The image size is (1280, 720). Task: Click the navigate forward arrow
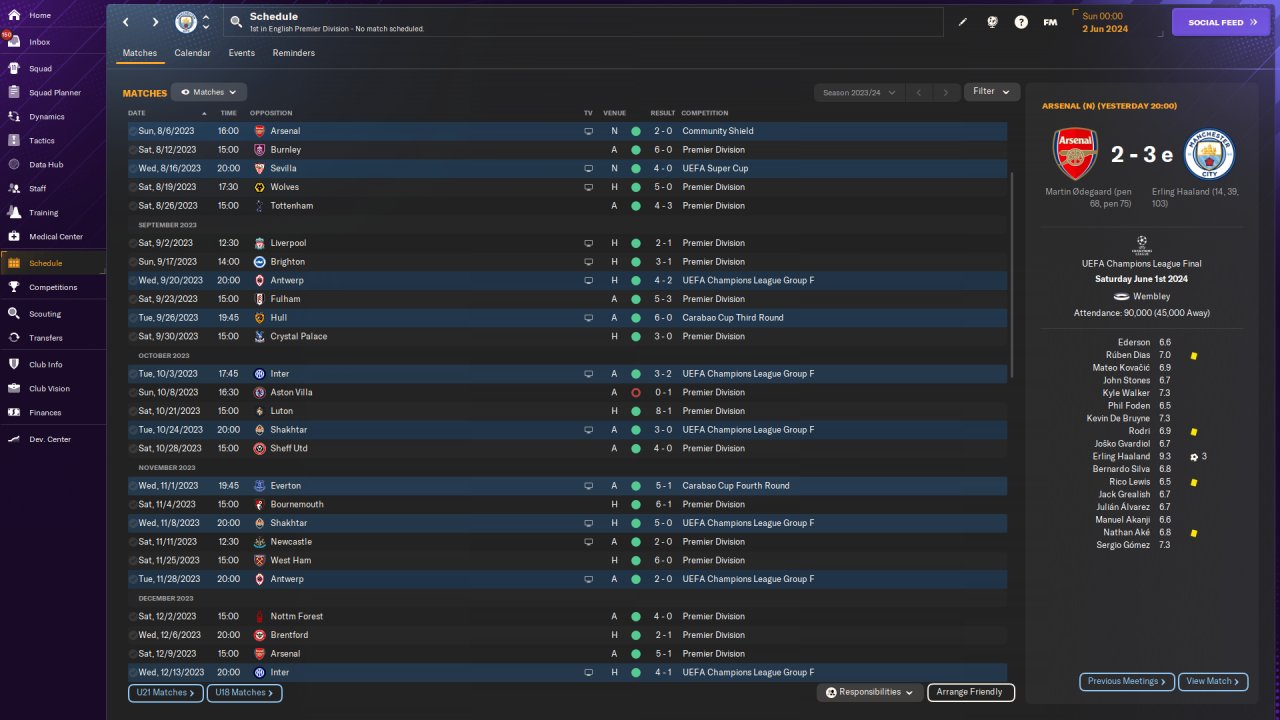pyautogui.click(x=155, y=22)
